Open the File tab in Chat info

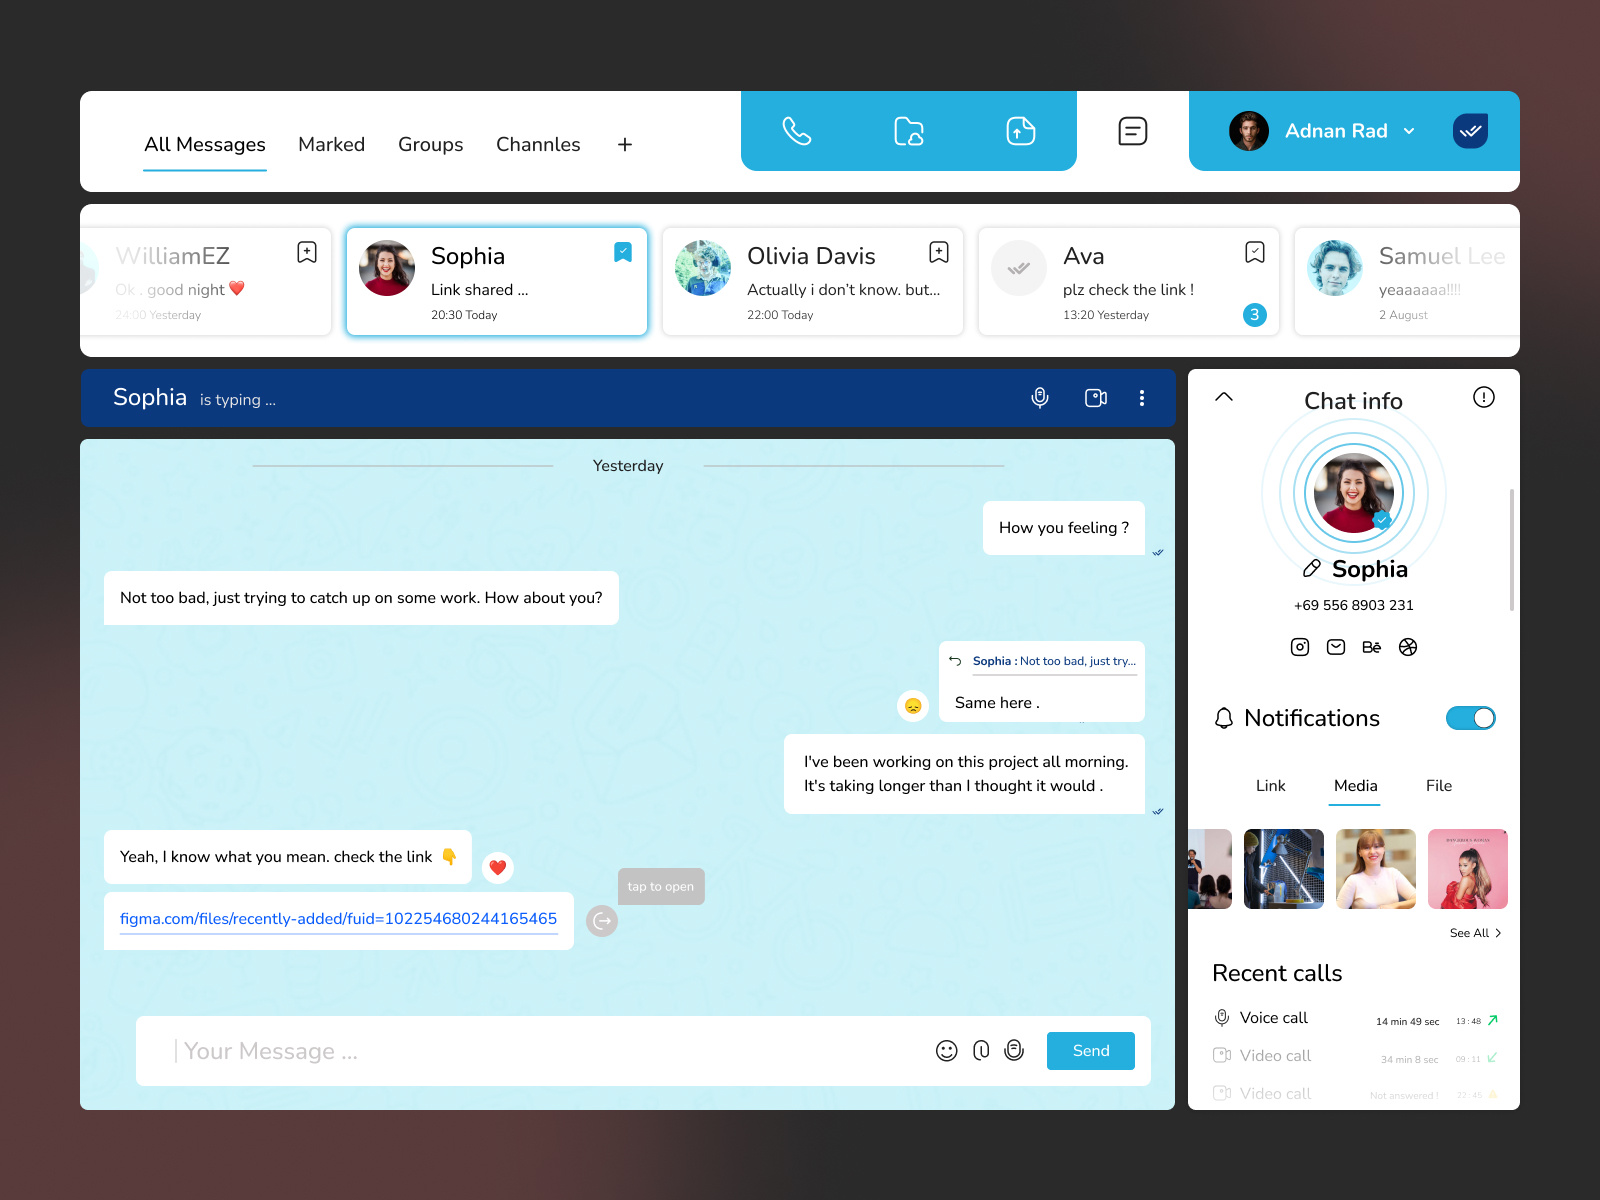[1438, 786]
